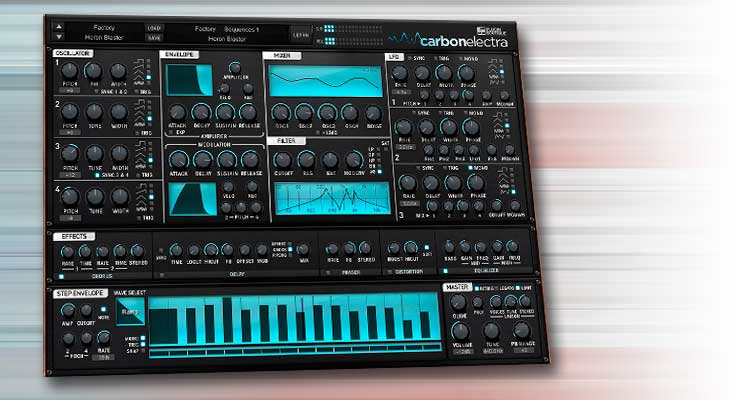Open oscillator 4 pitch value box
Viewport: 750px width, 400px height.
point(71,218)
